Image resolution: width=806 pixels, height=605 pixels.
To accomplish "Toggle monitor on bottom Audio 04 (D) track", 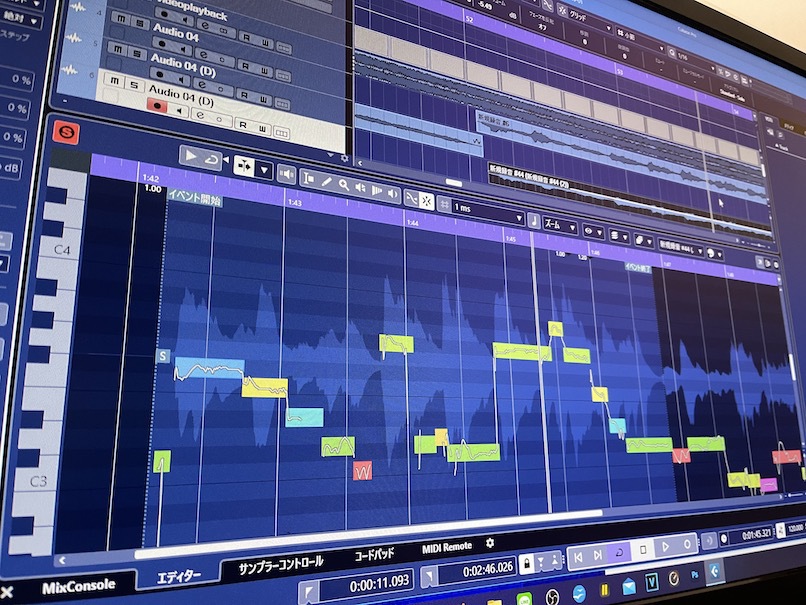I will [x=178, y=110].
